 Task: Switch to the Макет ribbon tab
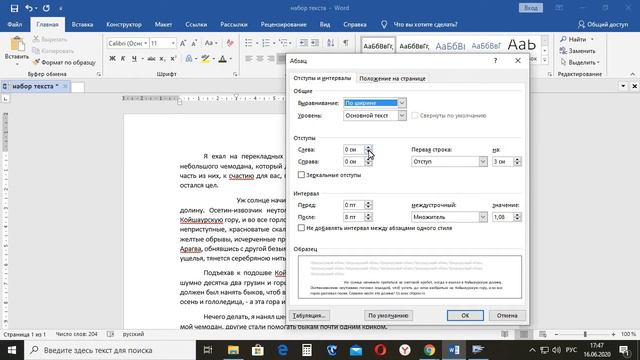coord(163,24)
